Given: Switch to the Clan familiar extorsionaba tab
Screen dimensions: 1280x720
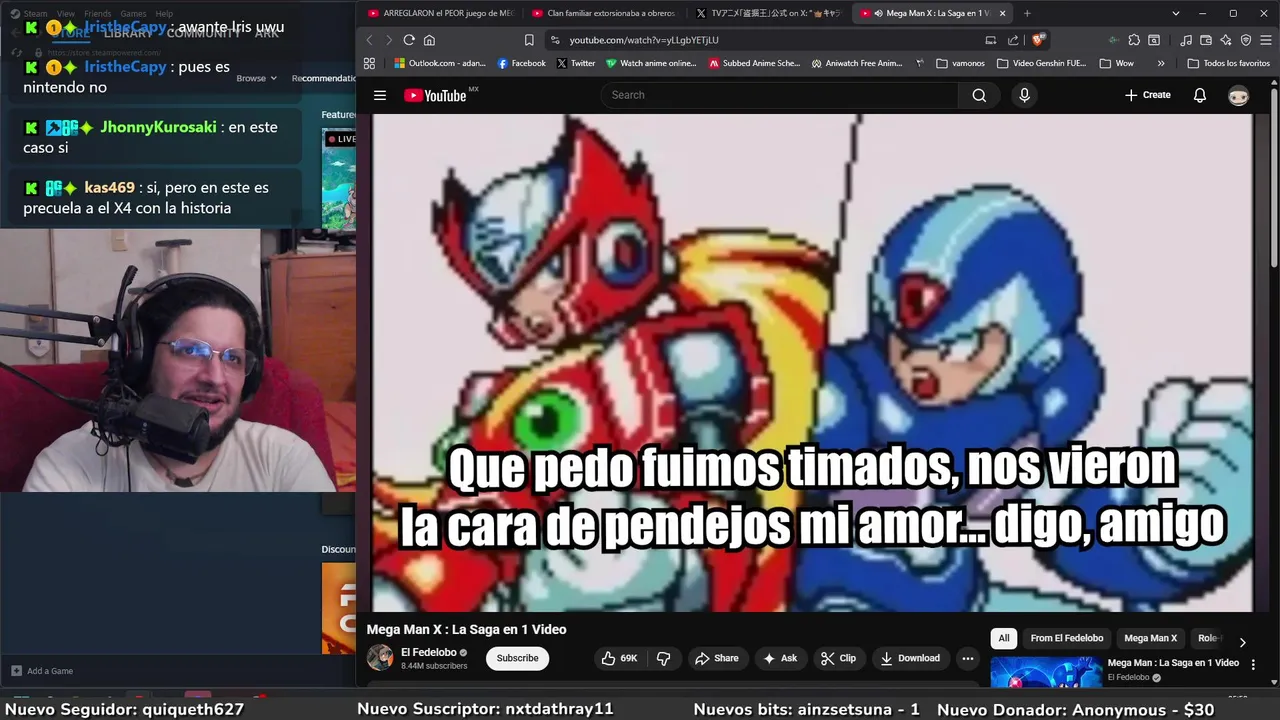Looking at the screenshot, I should 603,13.
